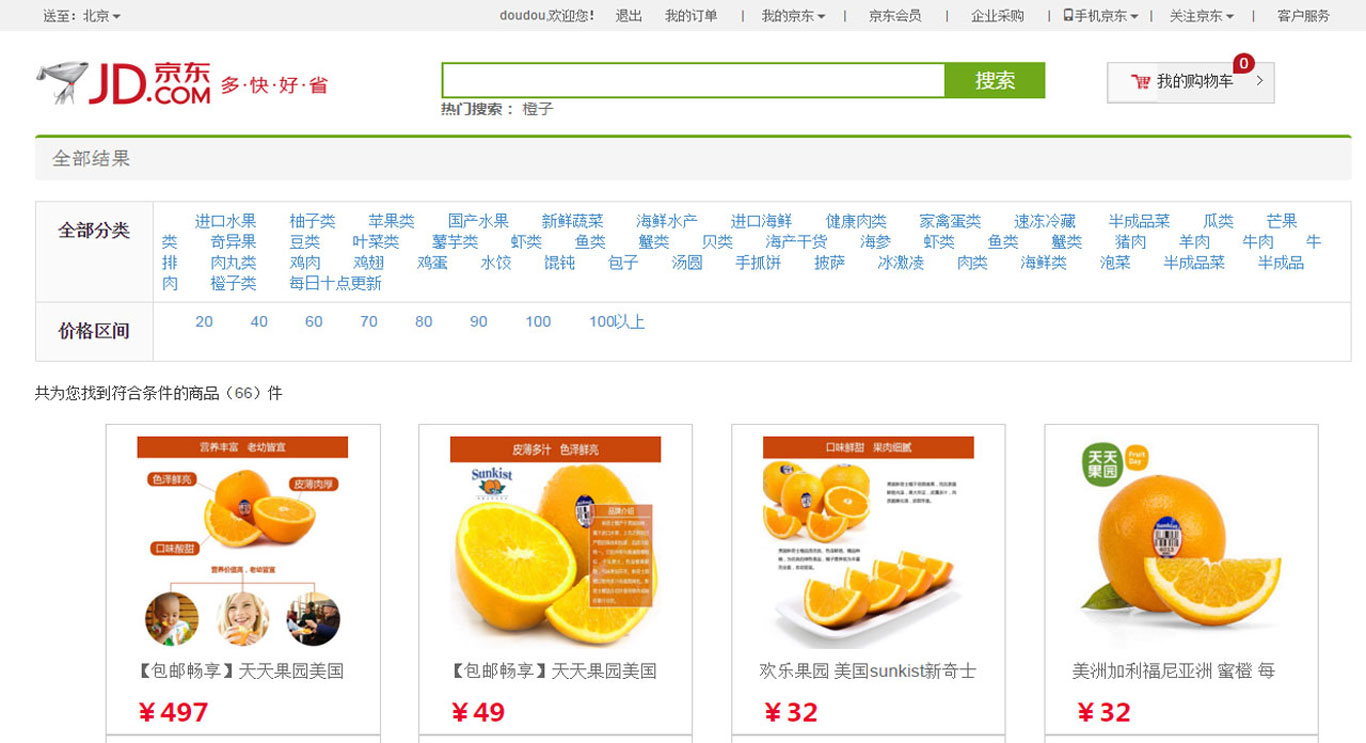Select the 猪肉 category link
This screenshot has height=743, width=1366.
tap(1130, 242)
